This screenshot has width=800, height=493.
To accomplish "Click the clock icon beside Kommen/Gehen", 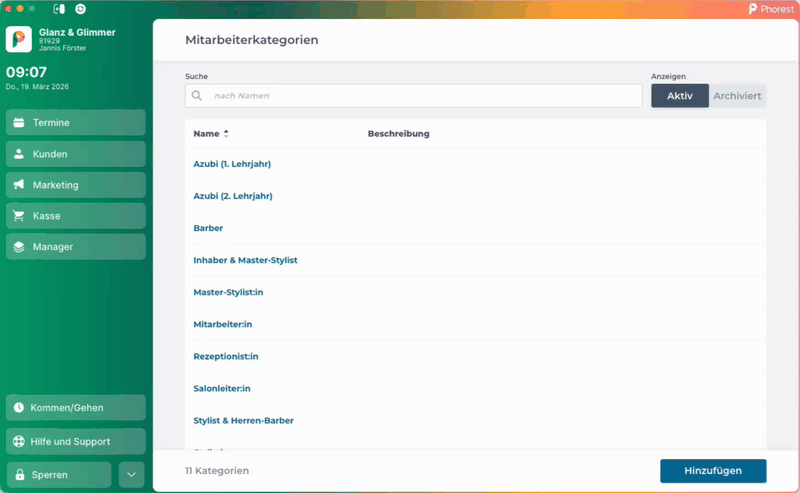I will [x=19, y=408].
